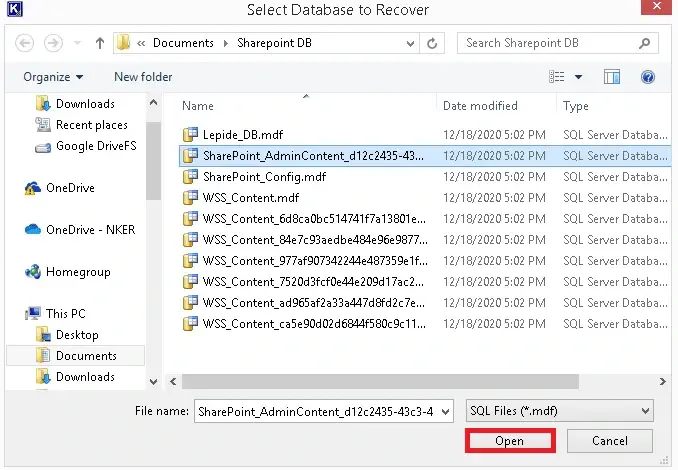The width and height of the screenshot is (678, 470).
Task: Click the navigation pane vertical scrollbar thumb
Action: (154, 161)
